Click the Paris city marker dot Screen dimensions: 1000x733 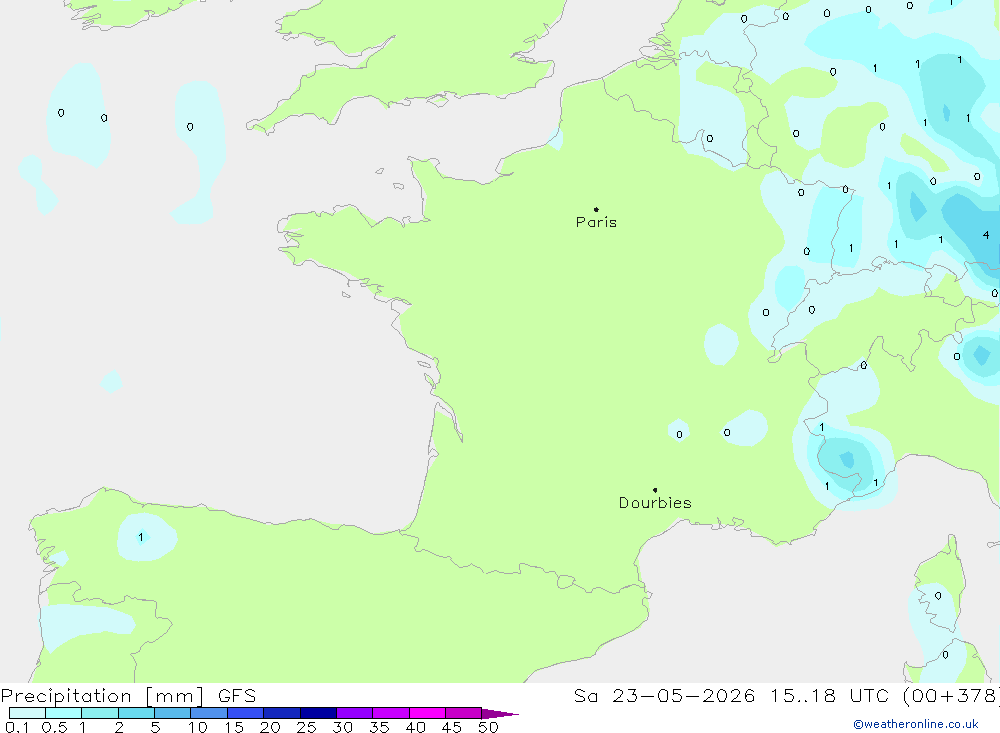pyautogui.click(x=596, y=209)
